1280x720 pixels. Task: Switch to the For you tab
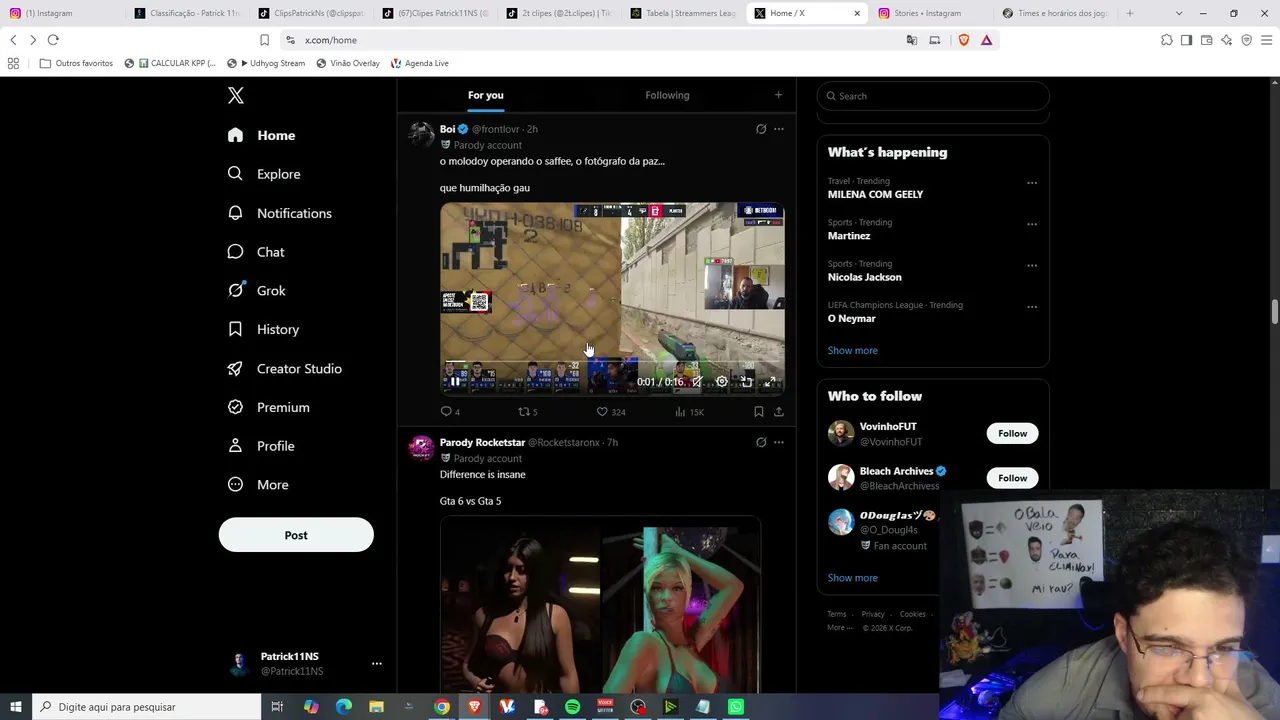[x=485, y=95]
